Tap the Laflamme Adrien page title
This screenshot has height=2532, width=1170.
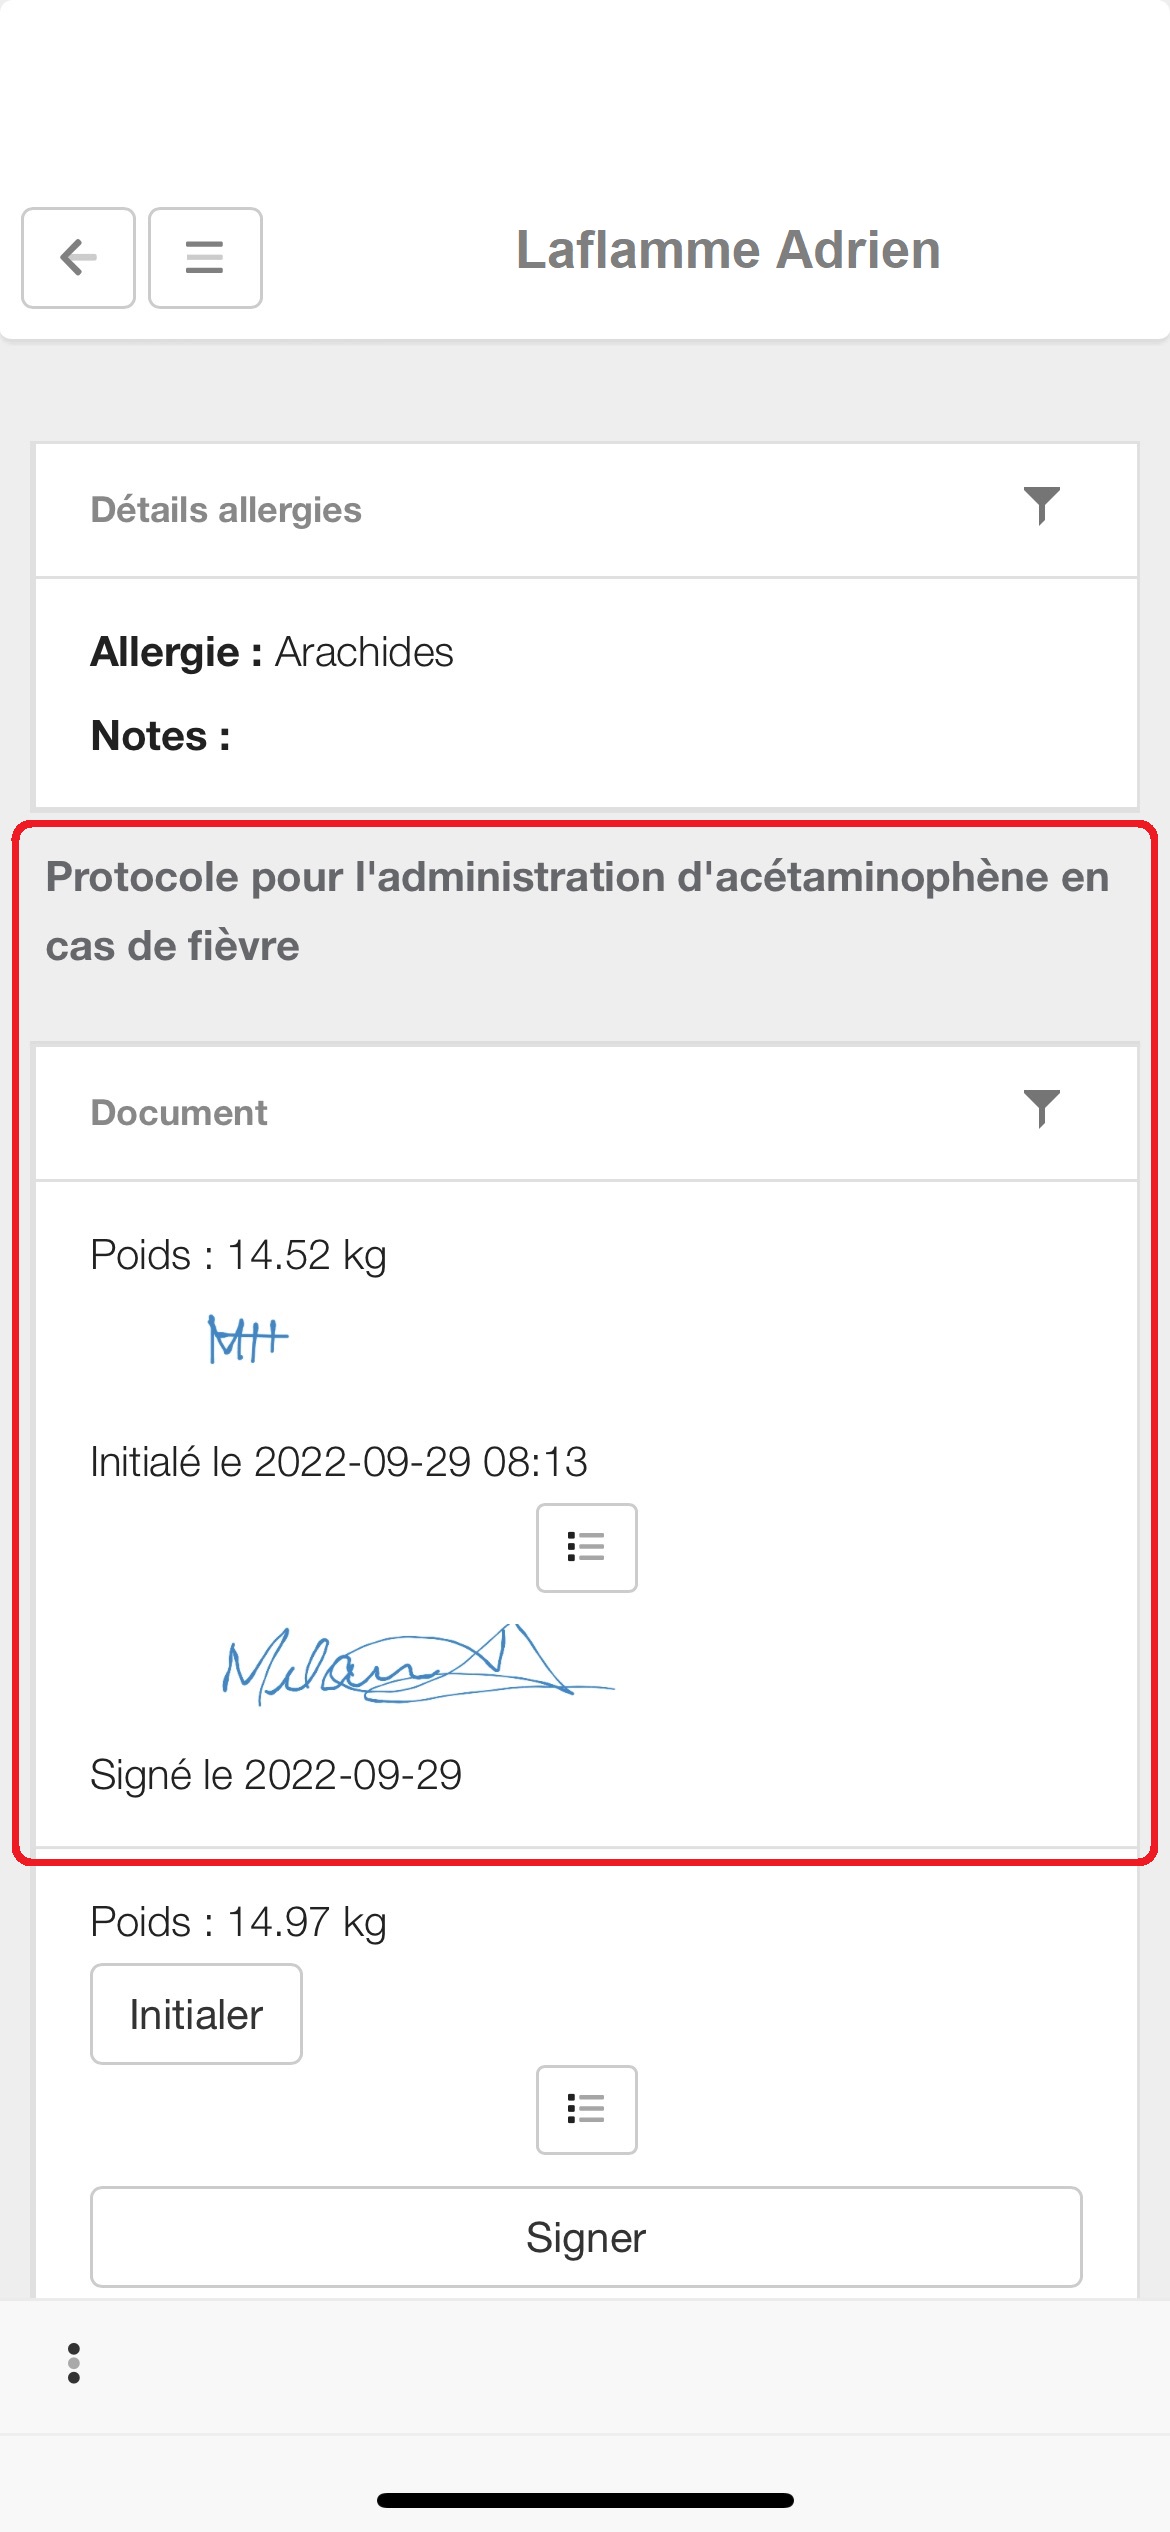[x=728, y=250]
